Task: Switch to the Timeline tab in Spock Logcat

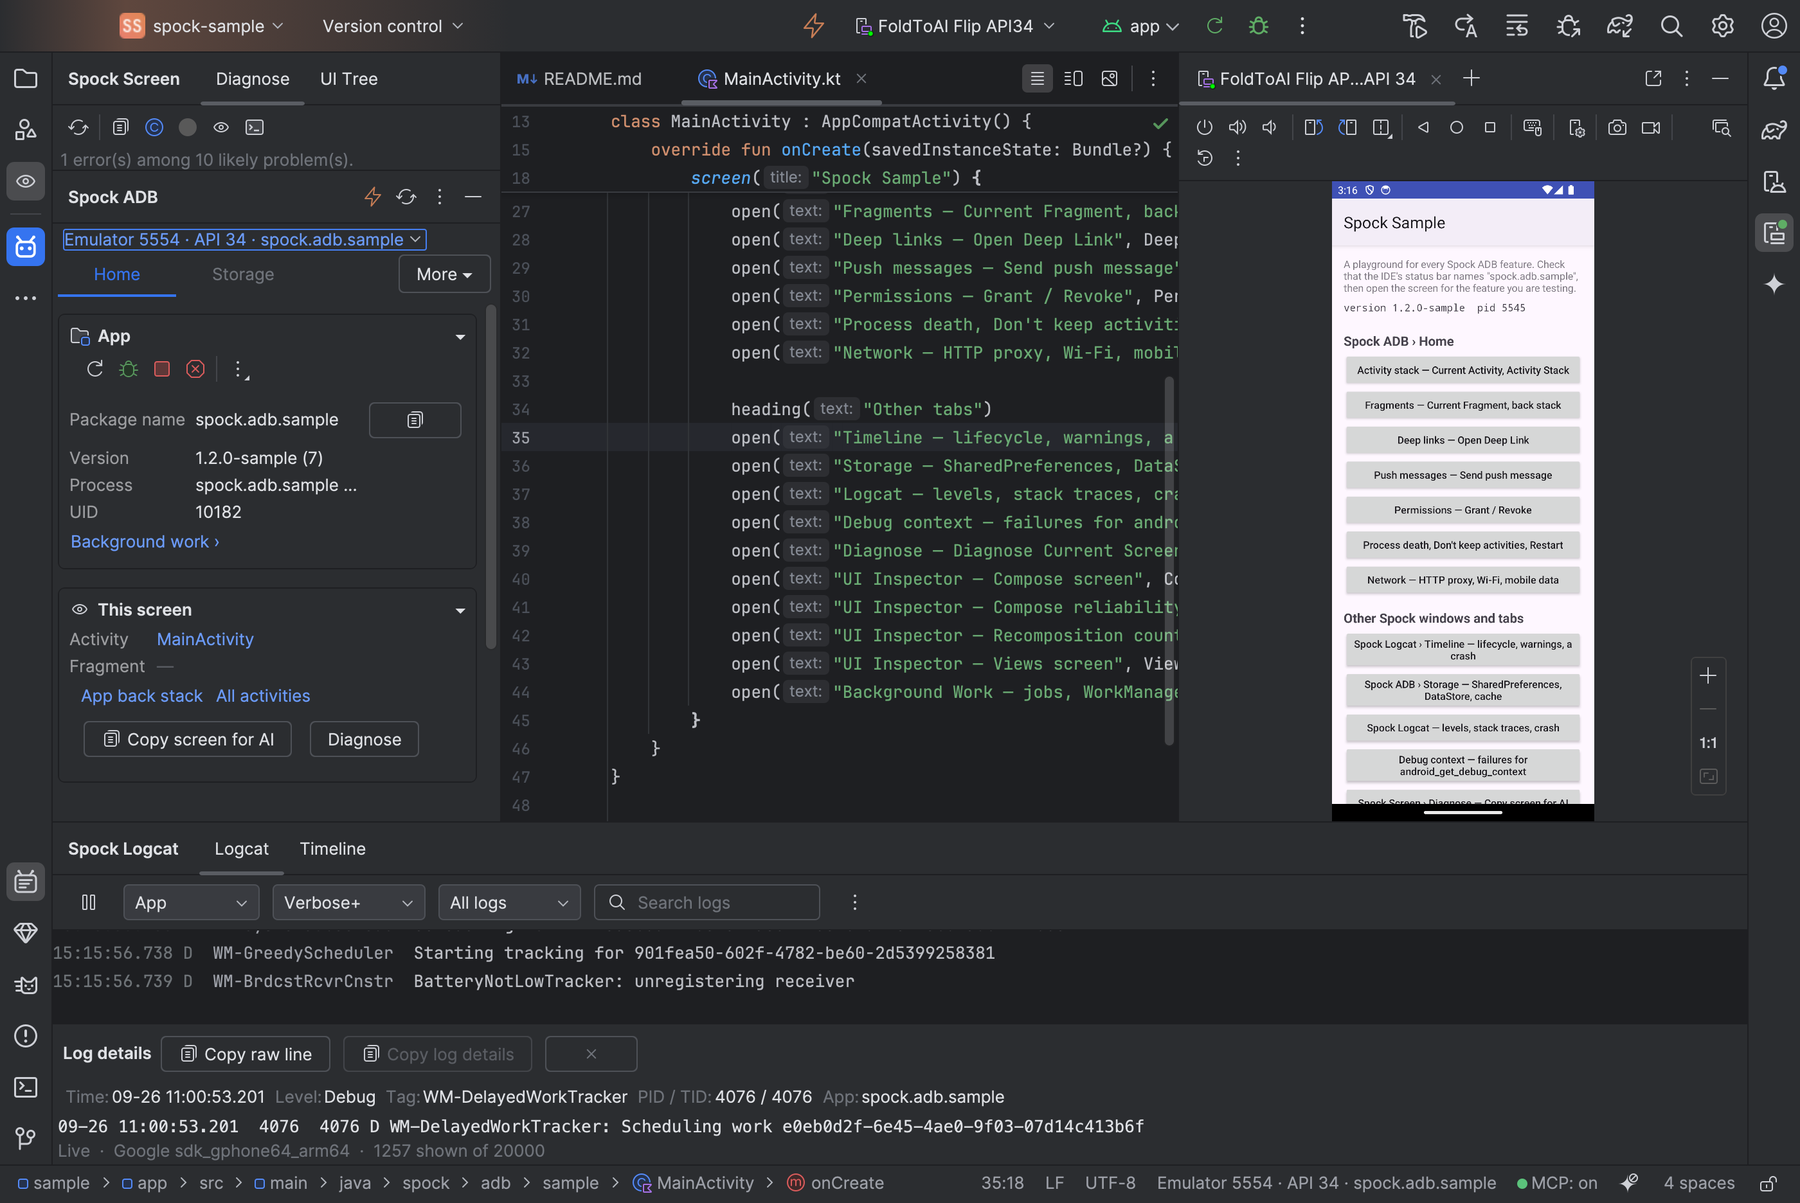Action: coord(332,849)
